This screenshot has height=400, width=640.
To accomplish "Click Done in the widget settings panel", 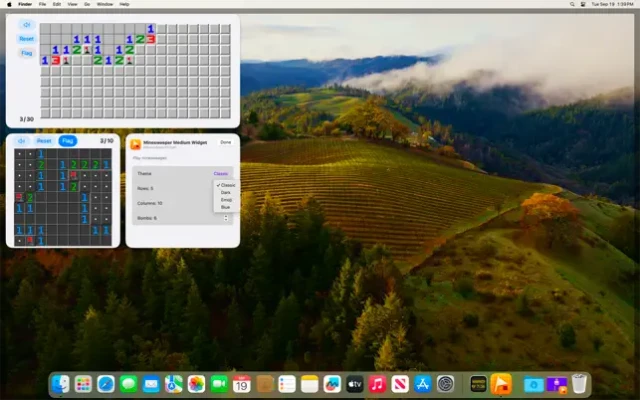I will (225, 142).
